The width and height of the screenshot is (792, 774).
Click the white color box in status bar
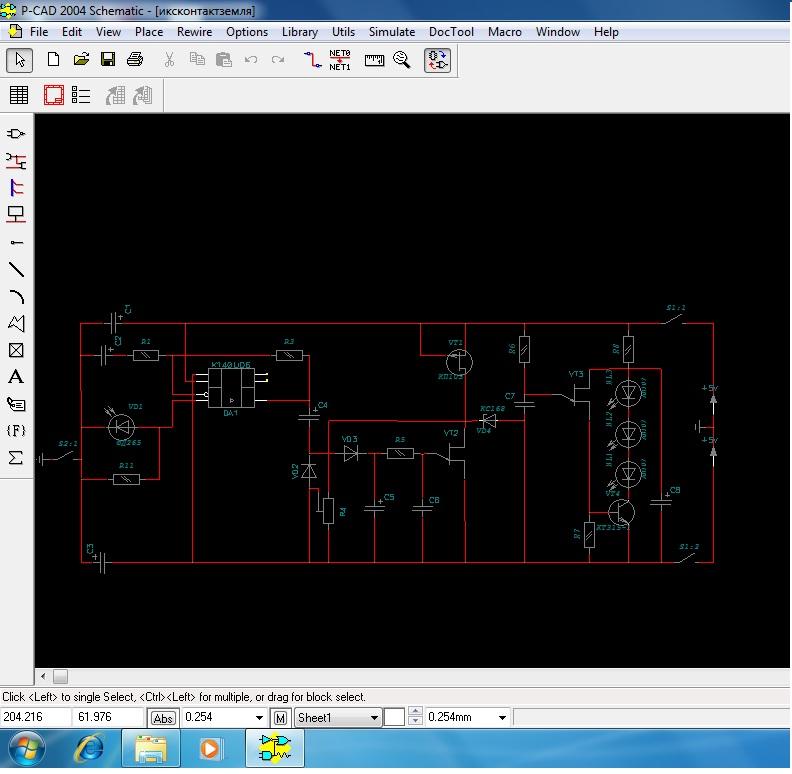pos(394,717)
